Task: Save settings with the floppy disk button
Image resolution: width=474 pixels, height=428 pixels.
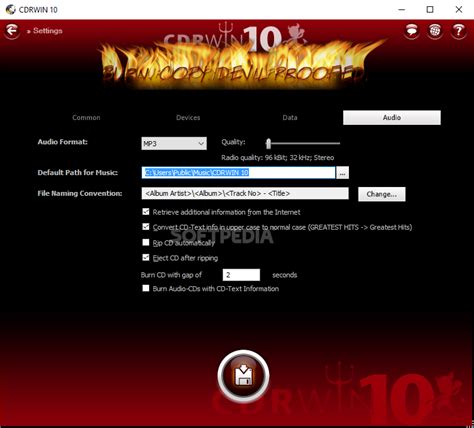Action: click(243, 376)
